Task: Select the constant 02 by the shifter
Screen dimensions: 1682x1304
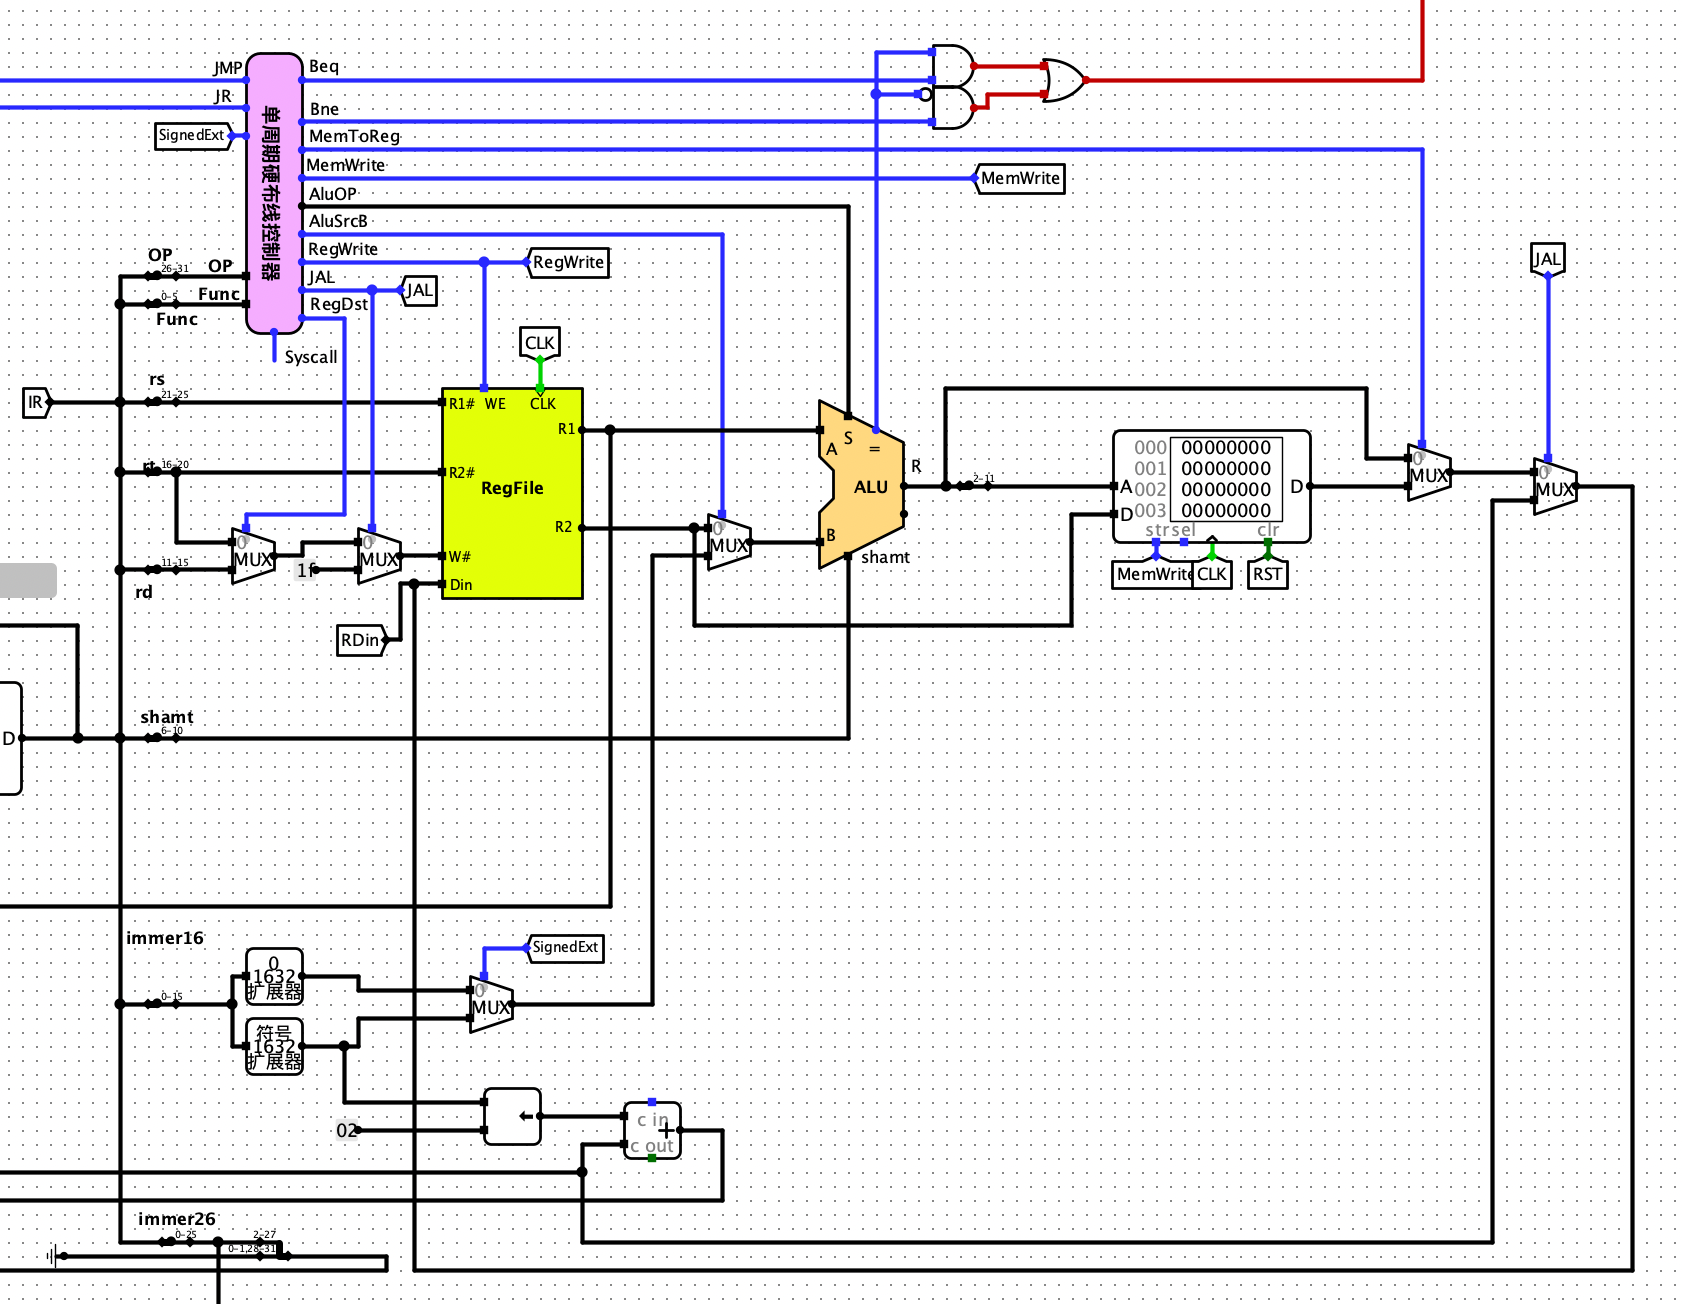Action: point(347,1130)
